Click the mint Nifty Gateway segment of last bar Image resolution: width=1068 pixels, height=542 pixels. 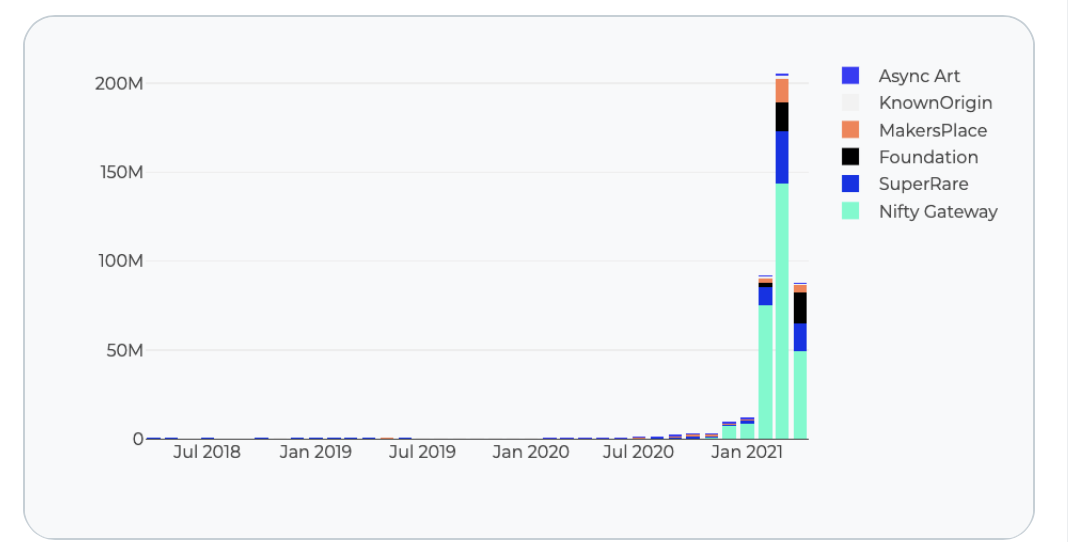click(800, 395)
